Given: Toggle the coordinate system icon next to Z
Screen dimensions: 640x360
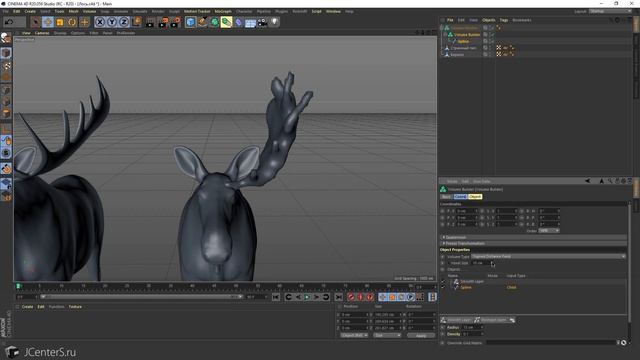Looking at the screenshot, I should pyautogui.click(x=136, y=22).
